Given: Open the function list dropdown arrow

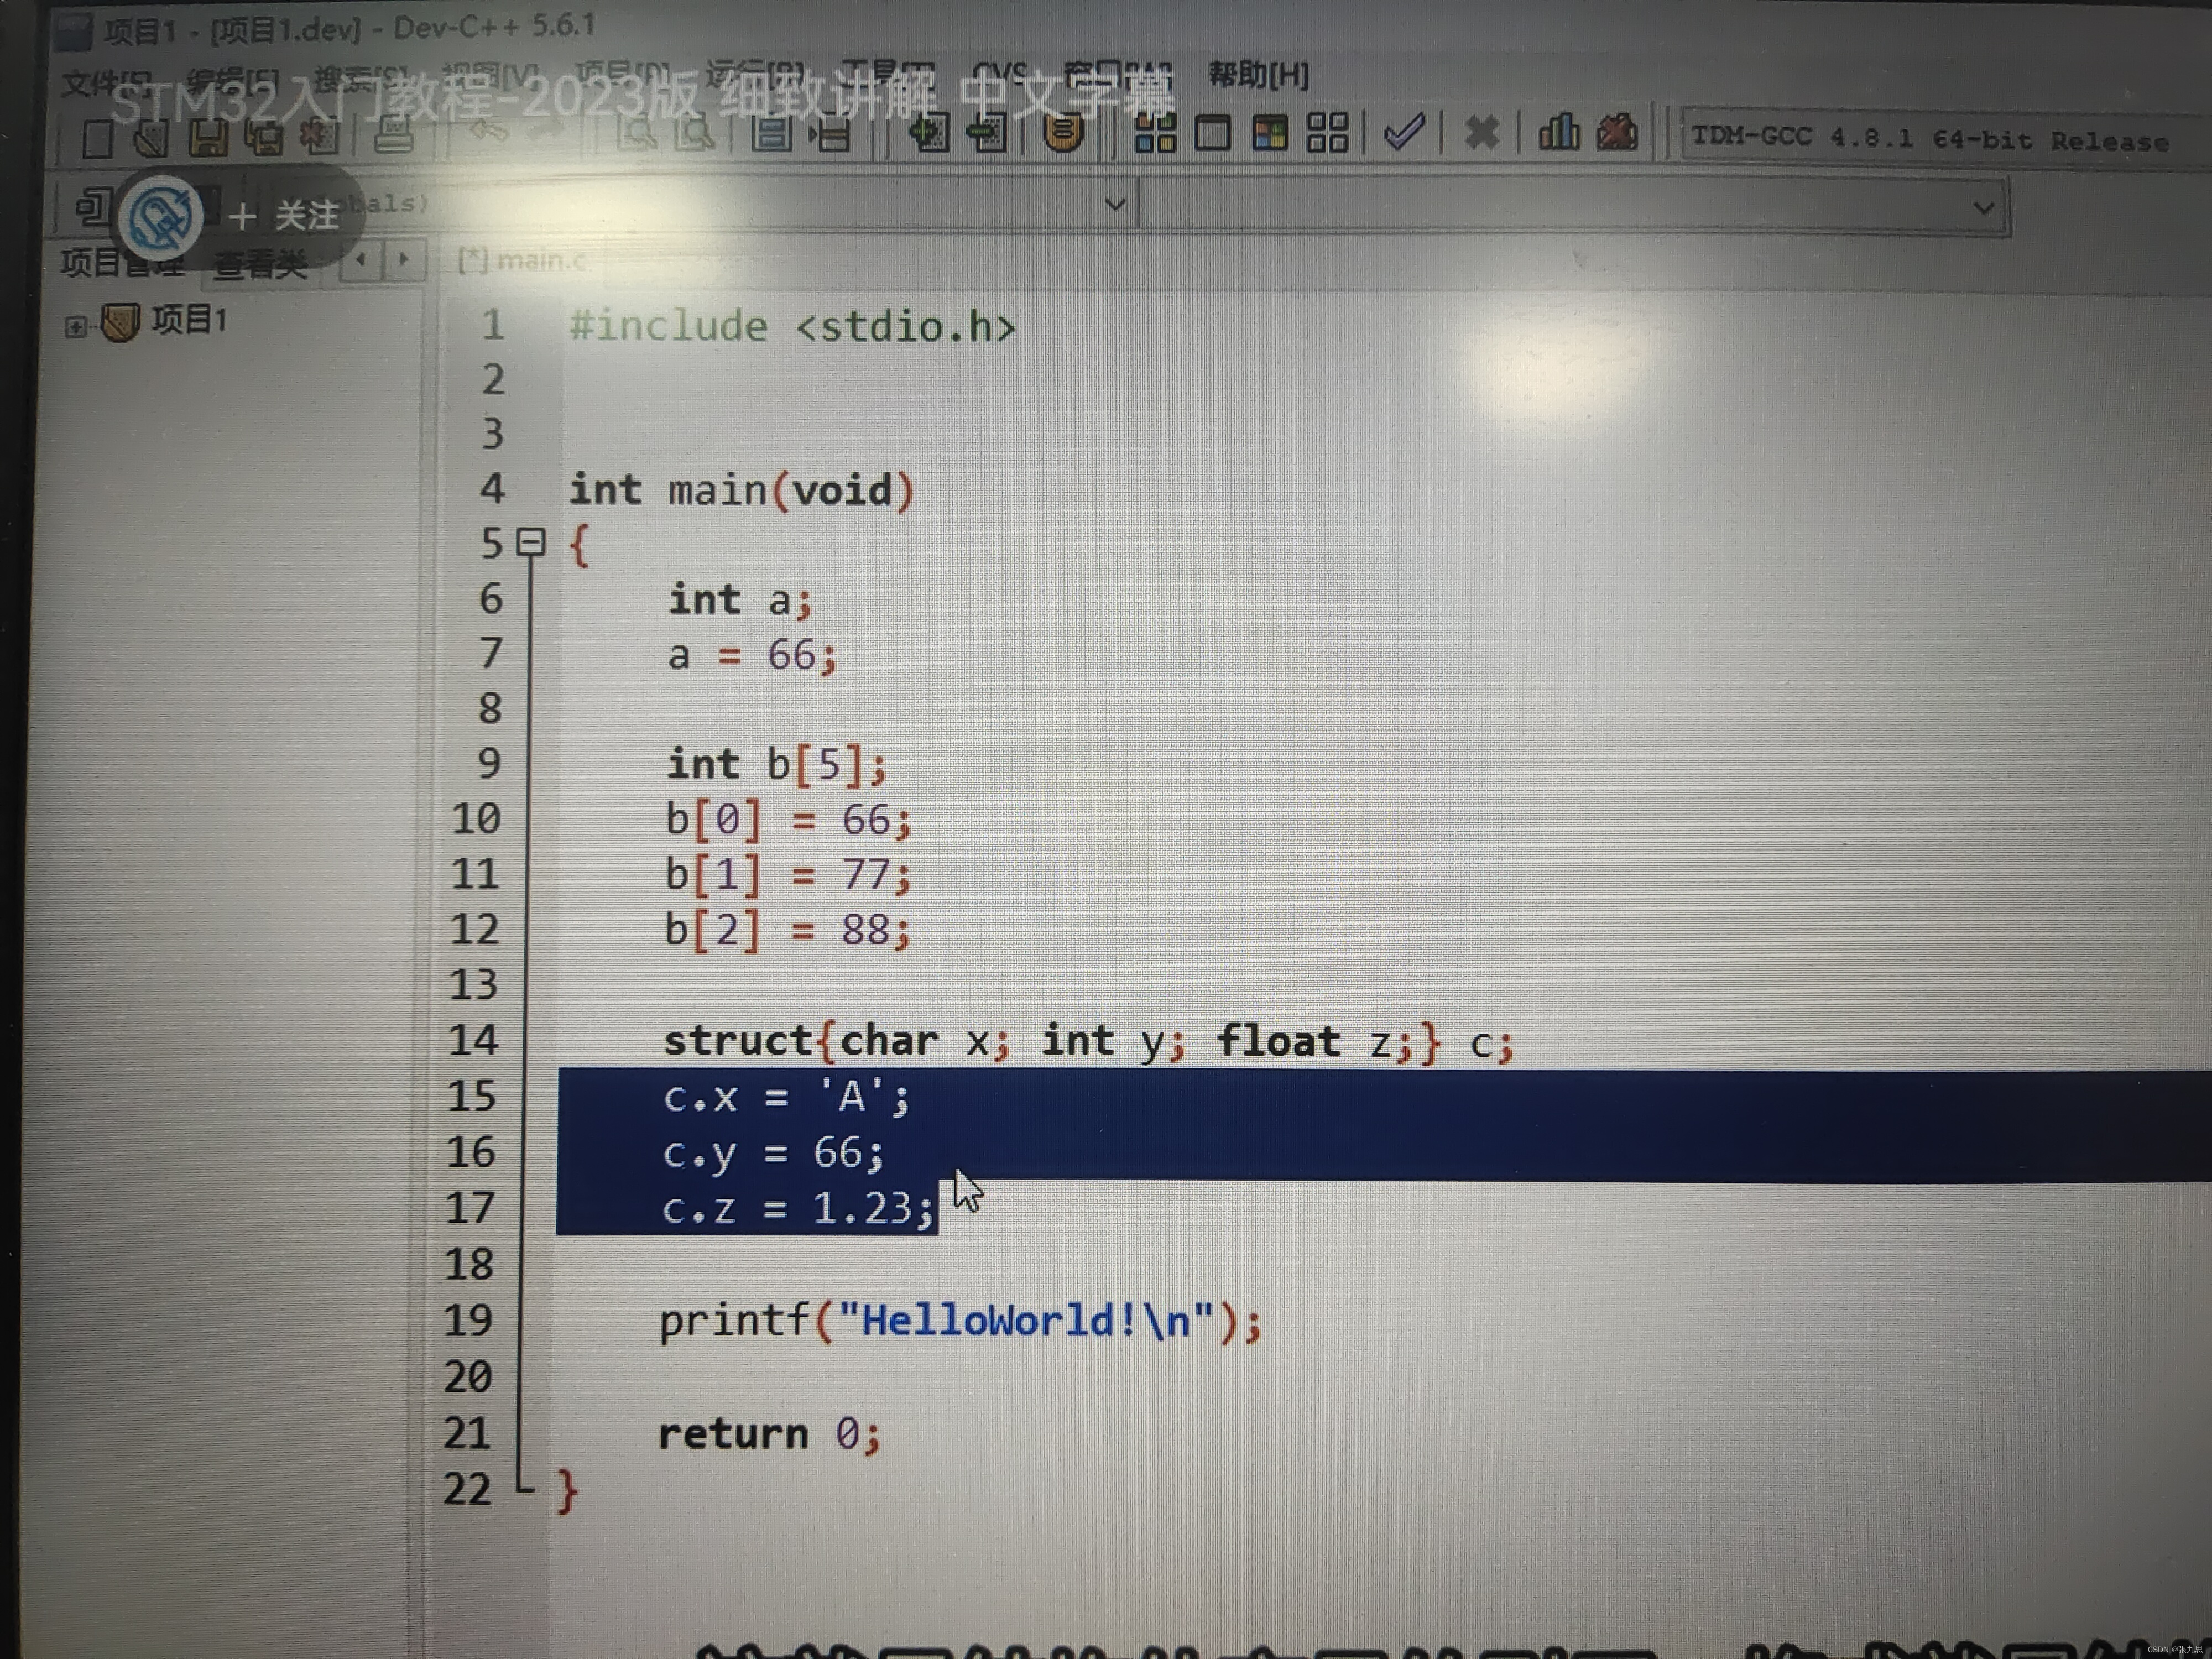Looking at the screenshot, I should (x=1983, y=208).
